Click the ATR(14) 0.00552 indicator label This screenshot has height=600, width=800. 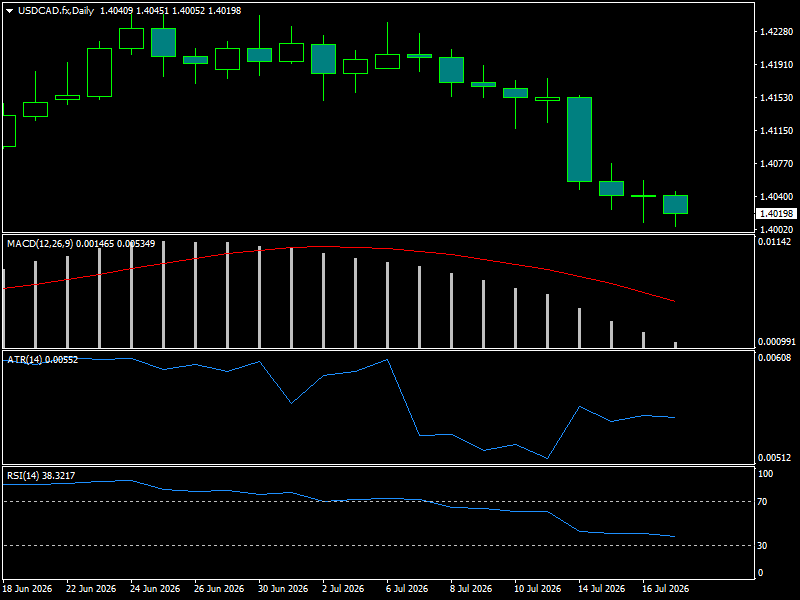point(42,360)
